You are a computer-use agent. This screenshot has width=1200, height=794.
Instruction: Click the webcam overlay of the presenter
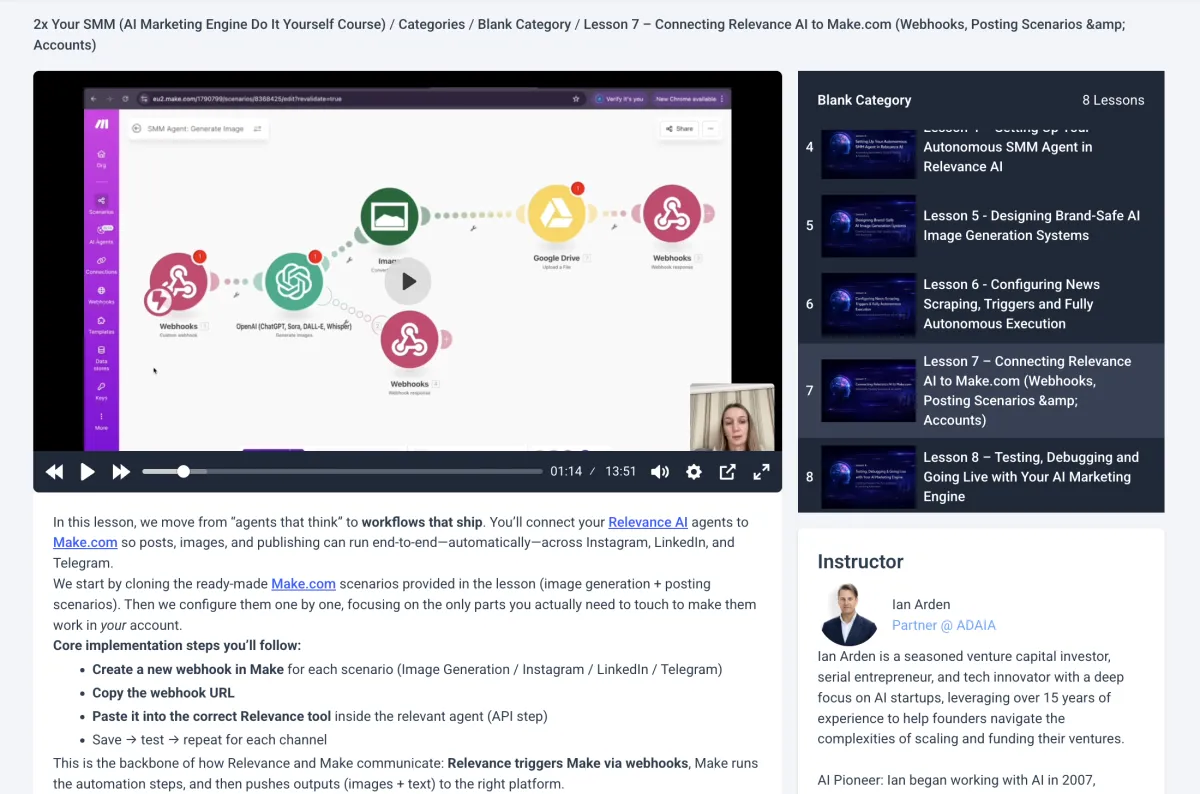point(732,417)
